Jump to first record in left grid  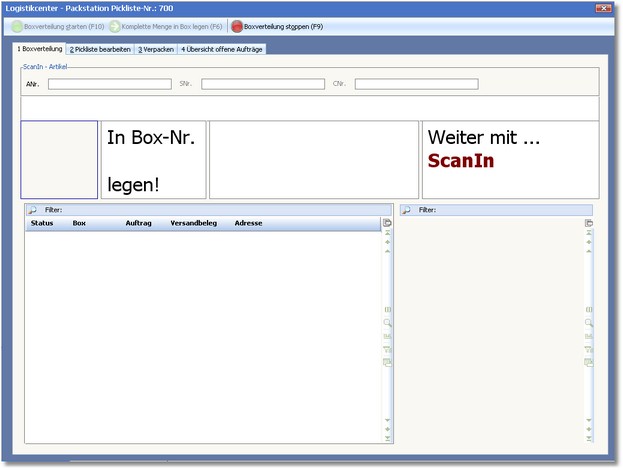(387, 234)
